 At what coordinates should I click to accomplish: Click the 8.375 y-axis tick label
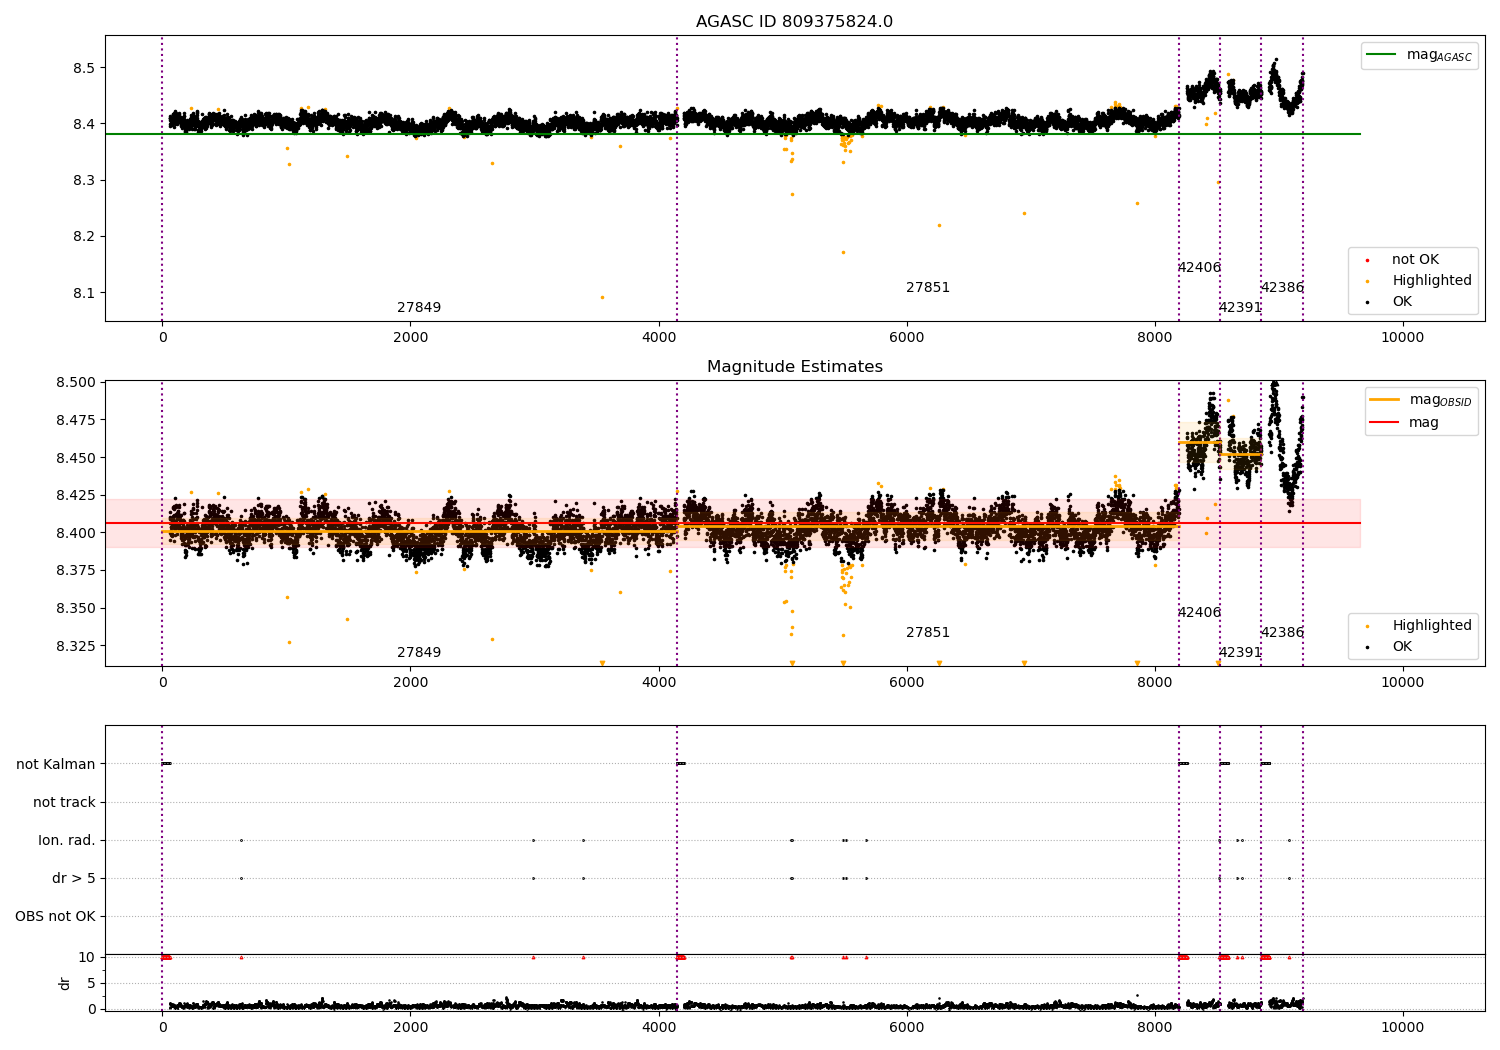point(76,571)
